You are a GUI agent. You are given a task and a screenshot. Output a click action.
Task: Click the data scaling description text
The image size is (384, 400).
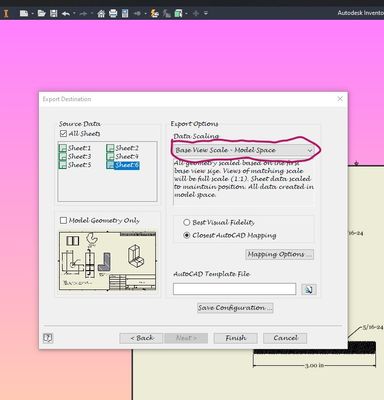click(244, 179)
